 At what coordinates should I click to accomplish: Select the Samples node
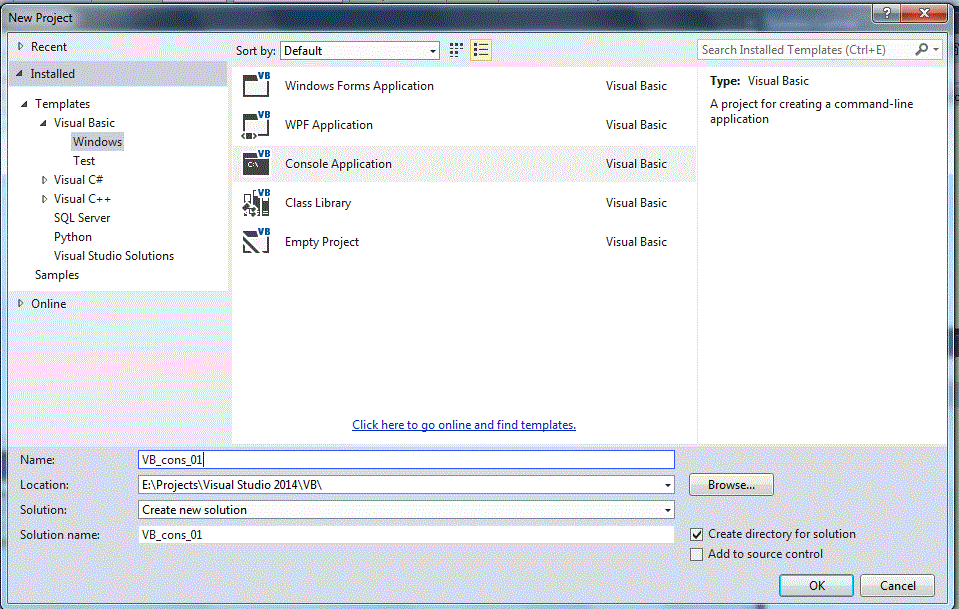tap(57, 275)
